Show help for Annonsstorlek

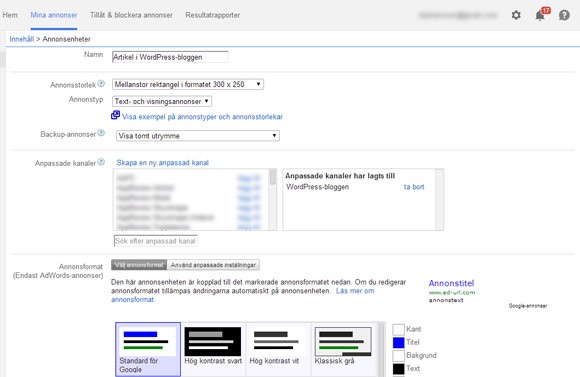[x=101, y=84]
